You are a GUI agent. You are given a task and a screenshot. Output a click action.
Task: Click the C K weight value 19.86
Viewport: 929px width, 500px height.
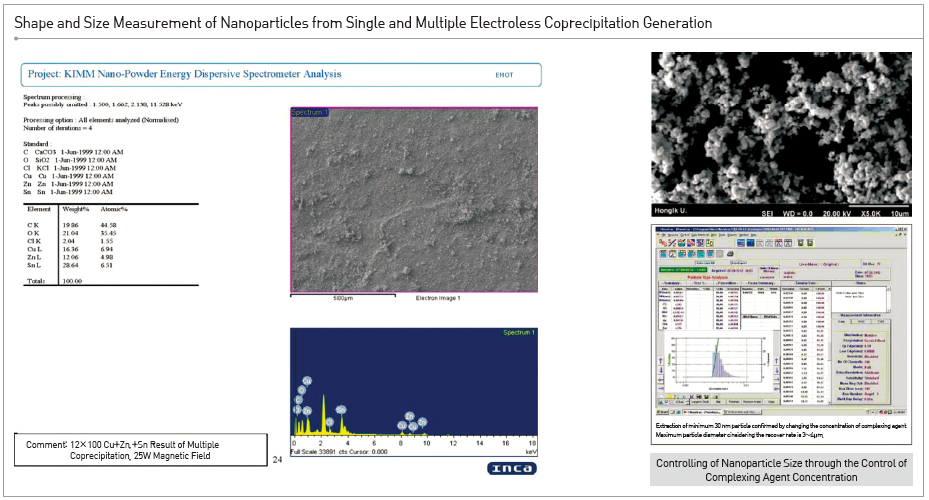pyautogui.click(x=71, y=225)
